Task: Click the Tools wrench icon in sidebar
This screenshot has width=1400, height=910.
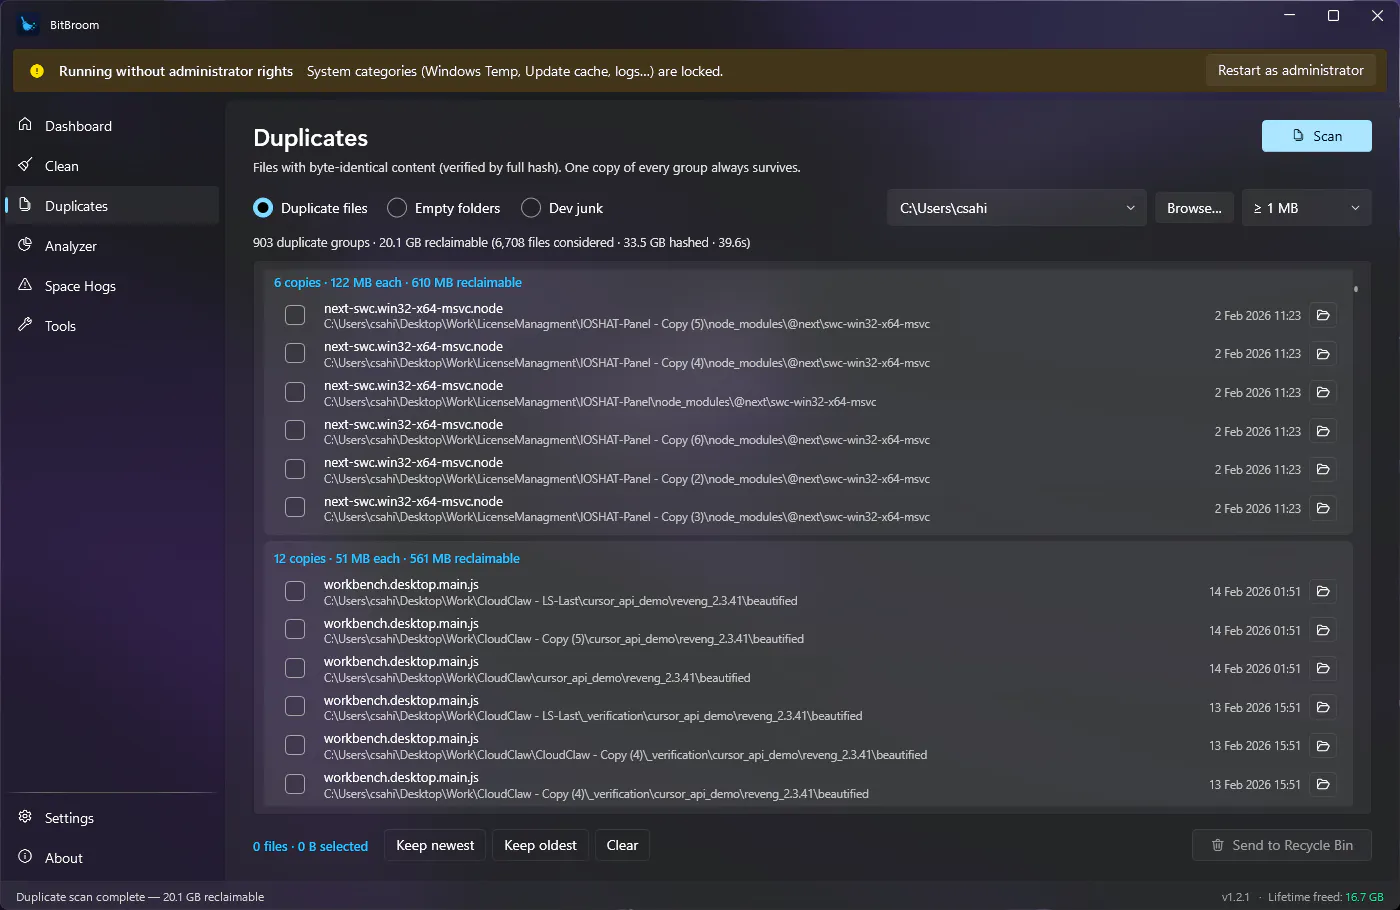Action: [25, 325]
